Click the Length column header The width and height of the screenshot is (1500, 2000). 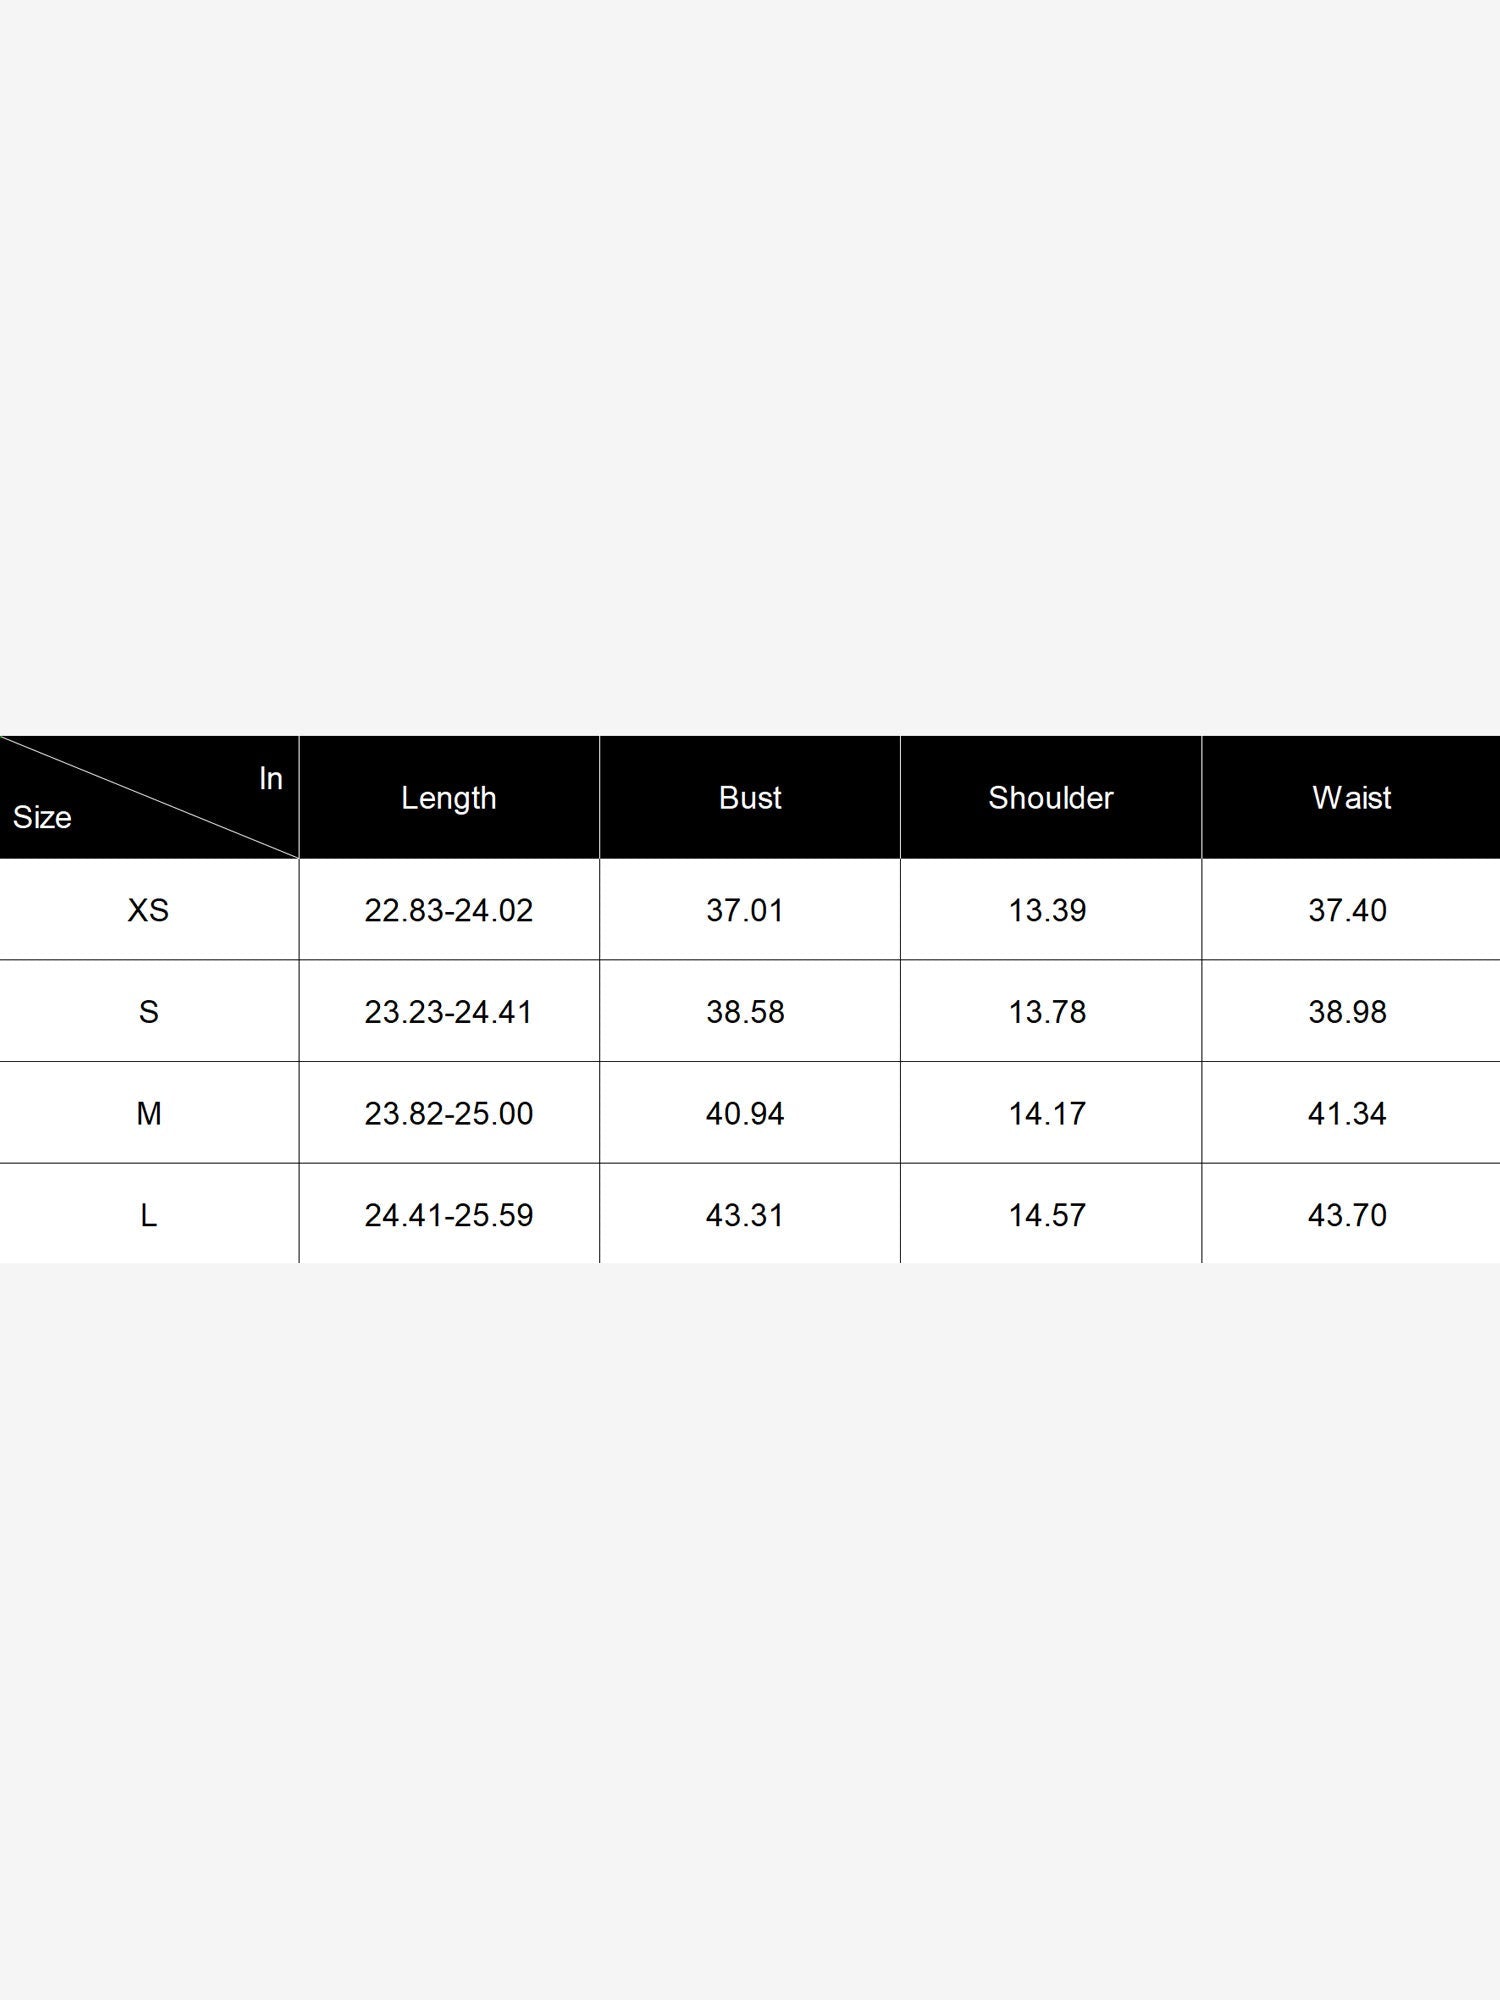point(449,798)
